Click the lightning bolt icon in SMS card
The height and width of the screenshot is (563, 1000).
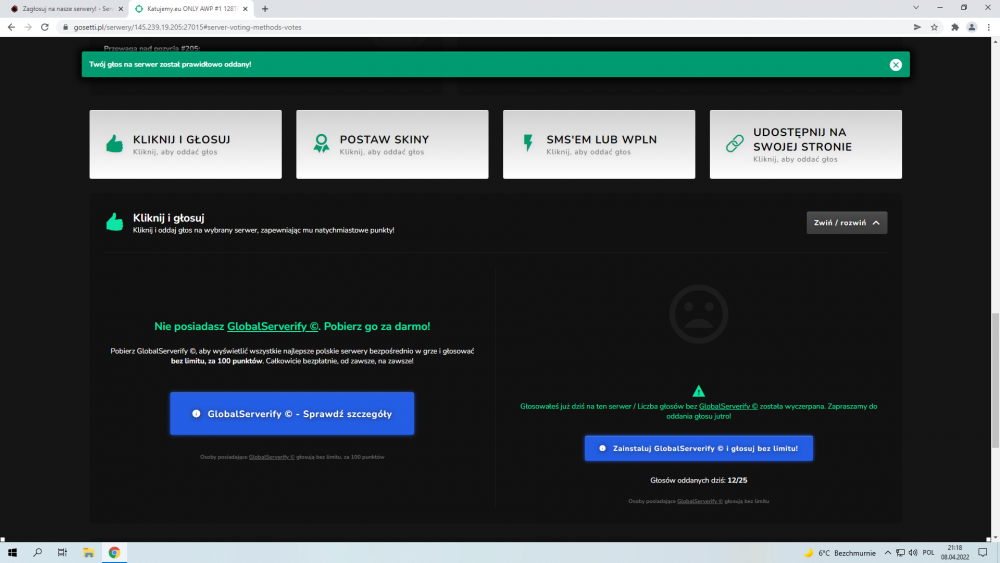point(528,143)
